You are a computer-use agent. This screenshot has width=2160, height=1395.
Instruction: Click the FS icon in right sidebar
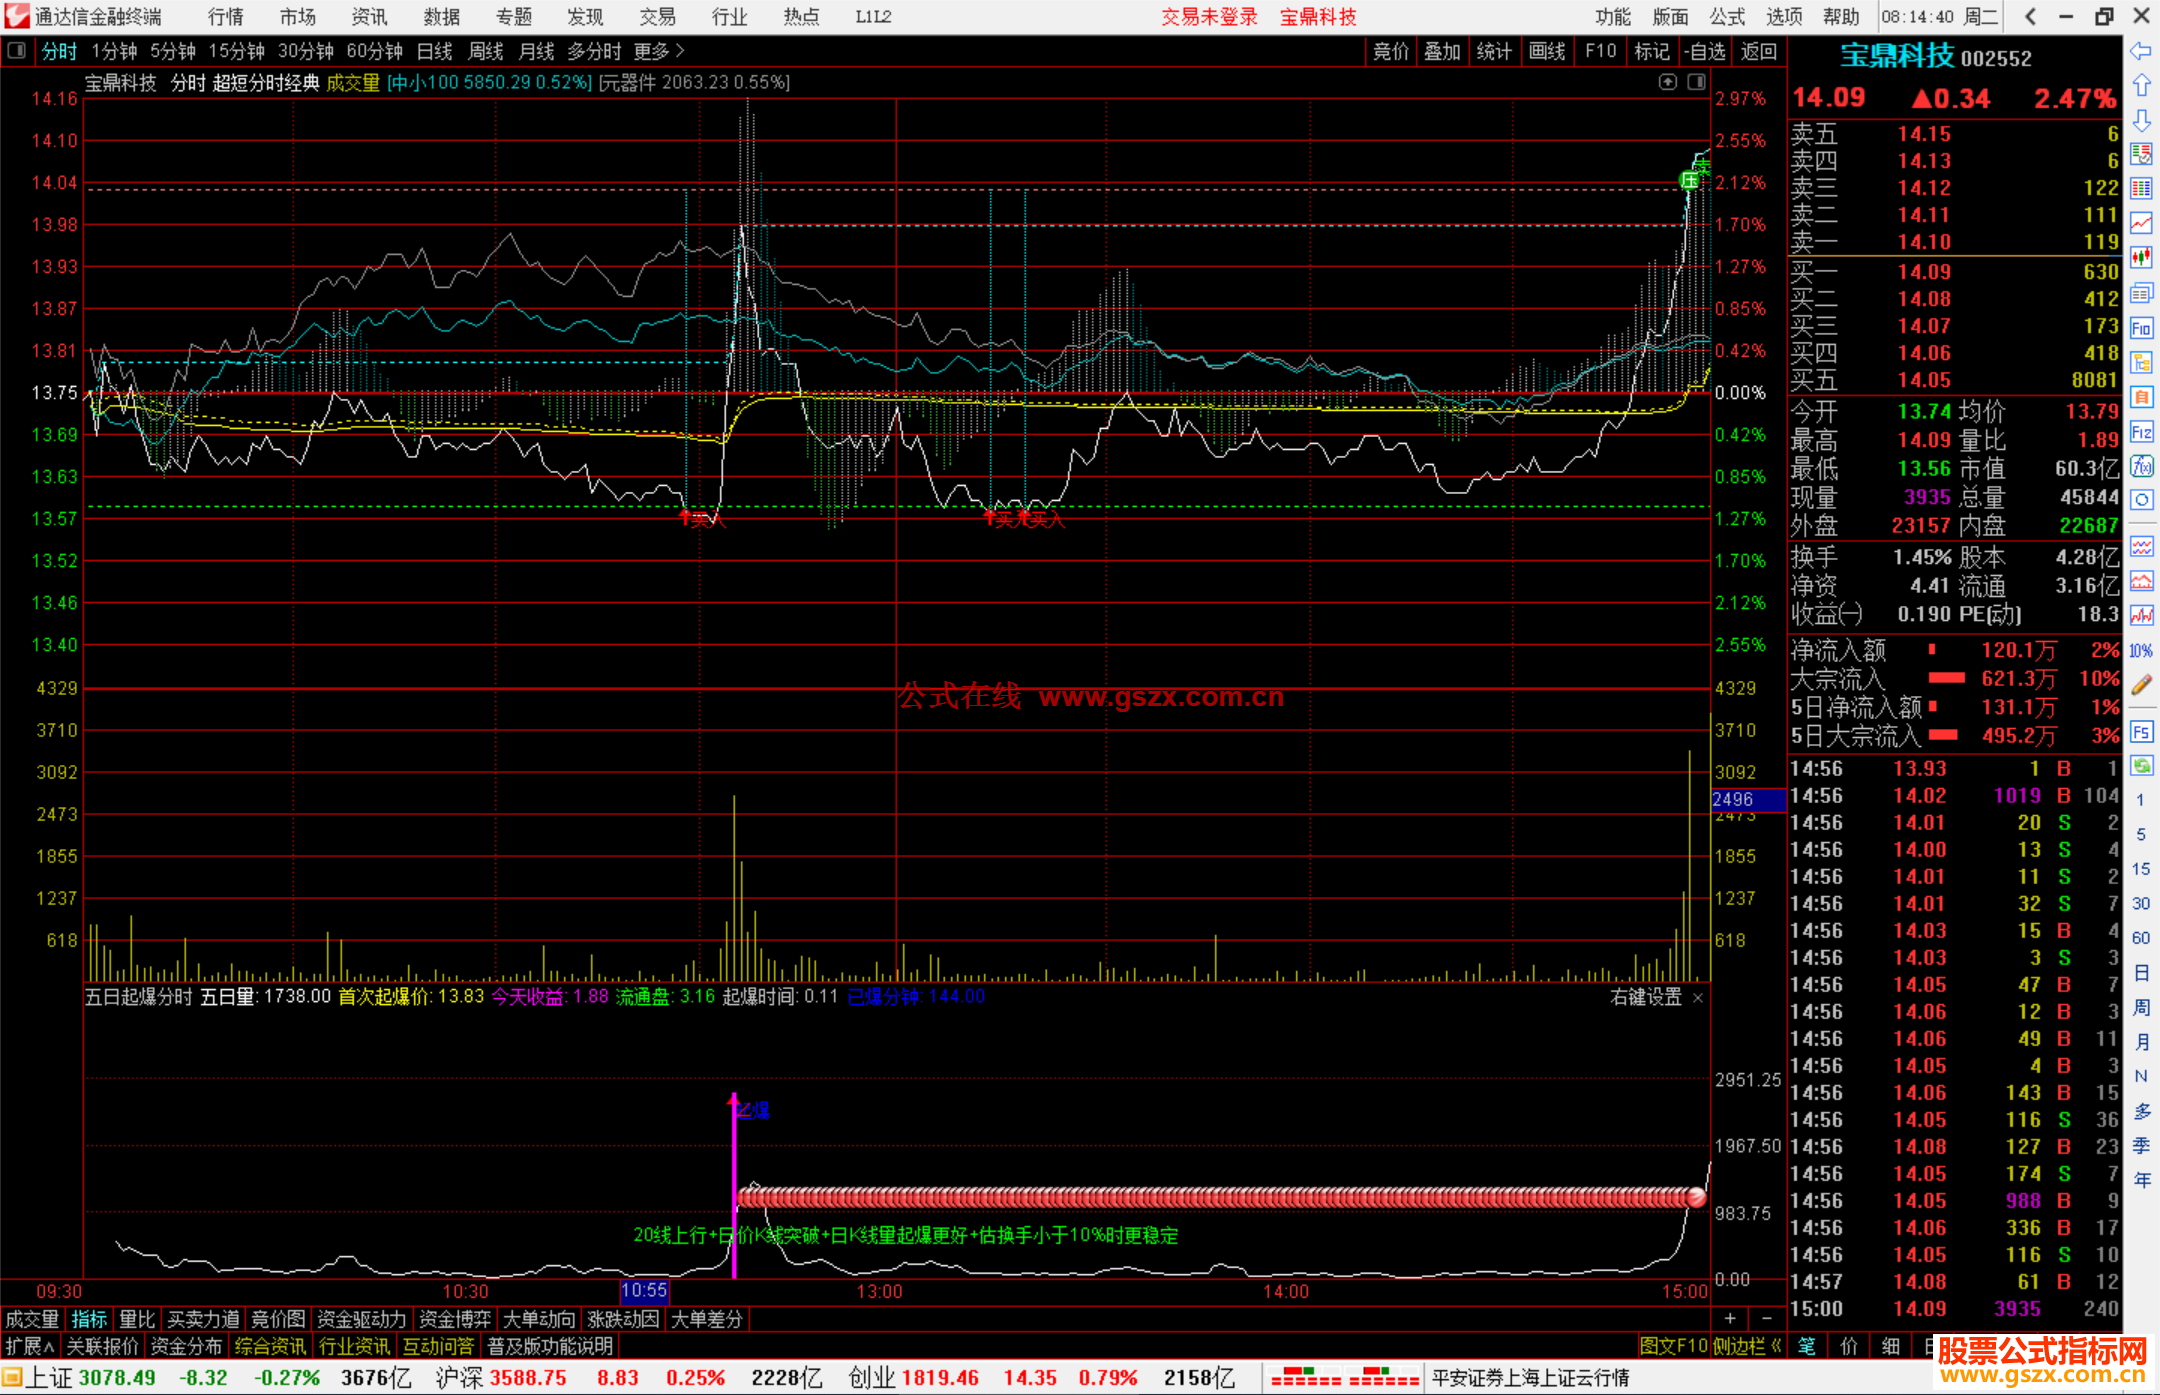2141,732
